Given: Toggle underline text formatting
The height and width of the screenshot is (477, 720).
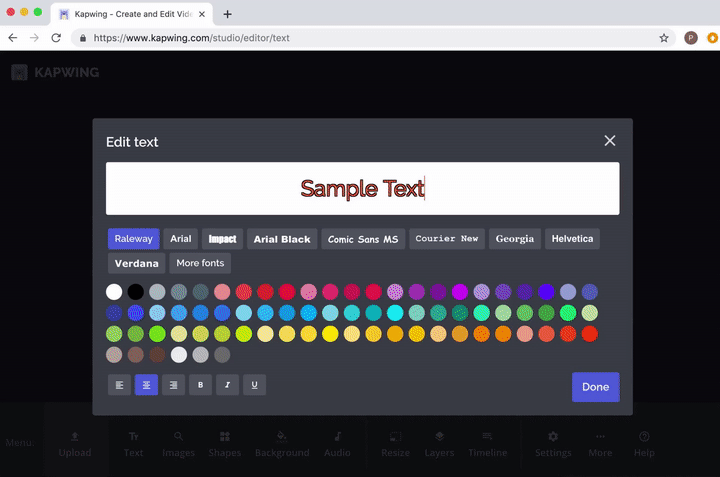Looking at the screenshot, I should [x=254, y=384].
